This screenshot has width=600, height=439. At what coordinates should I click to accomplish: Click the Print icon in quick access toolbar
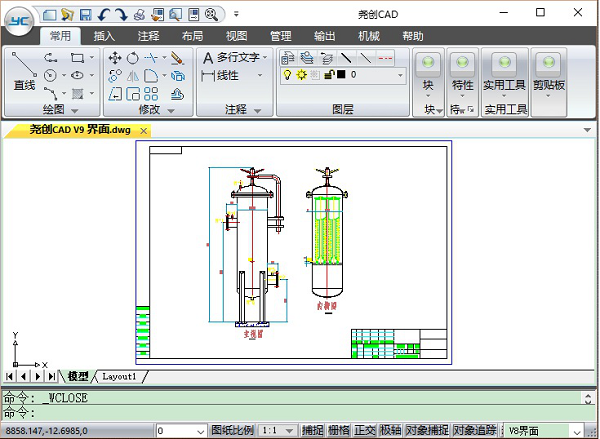[x=139, y=15]
